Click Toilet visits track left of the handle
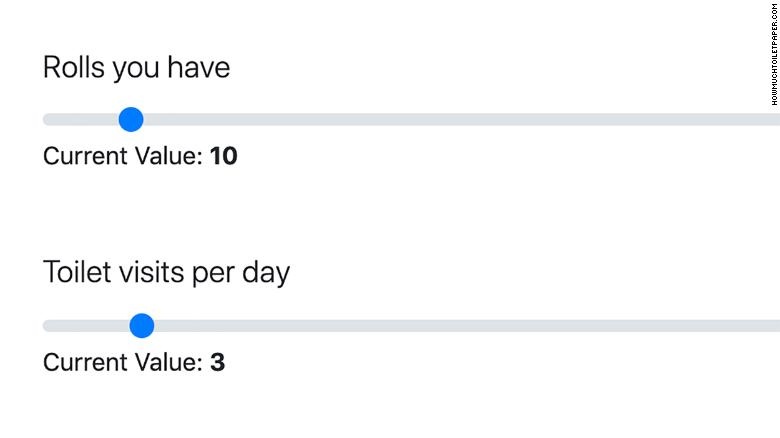The image size is (780, 438). [85, 325]
